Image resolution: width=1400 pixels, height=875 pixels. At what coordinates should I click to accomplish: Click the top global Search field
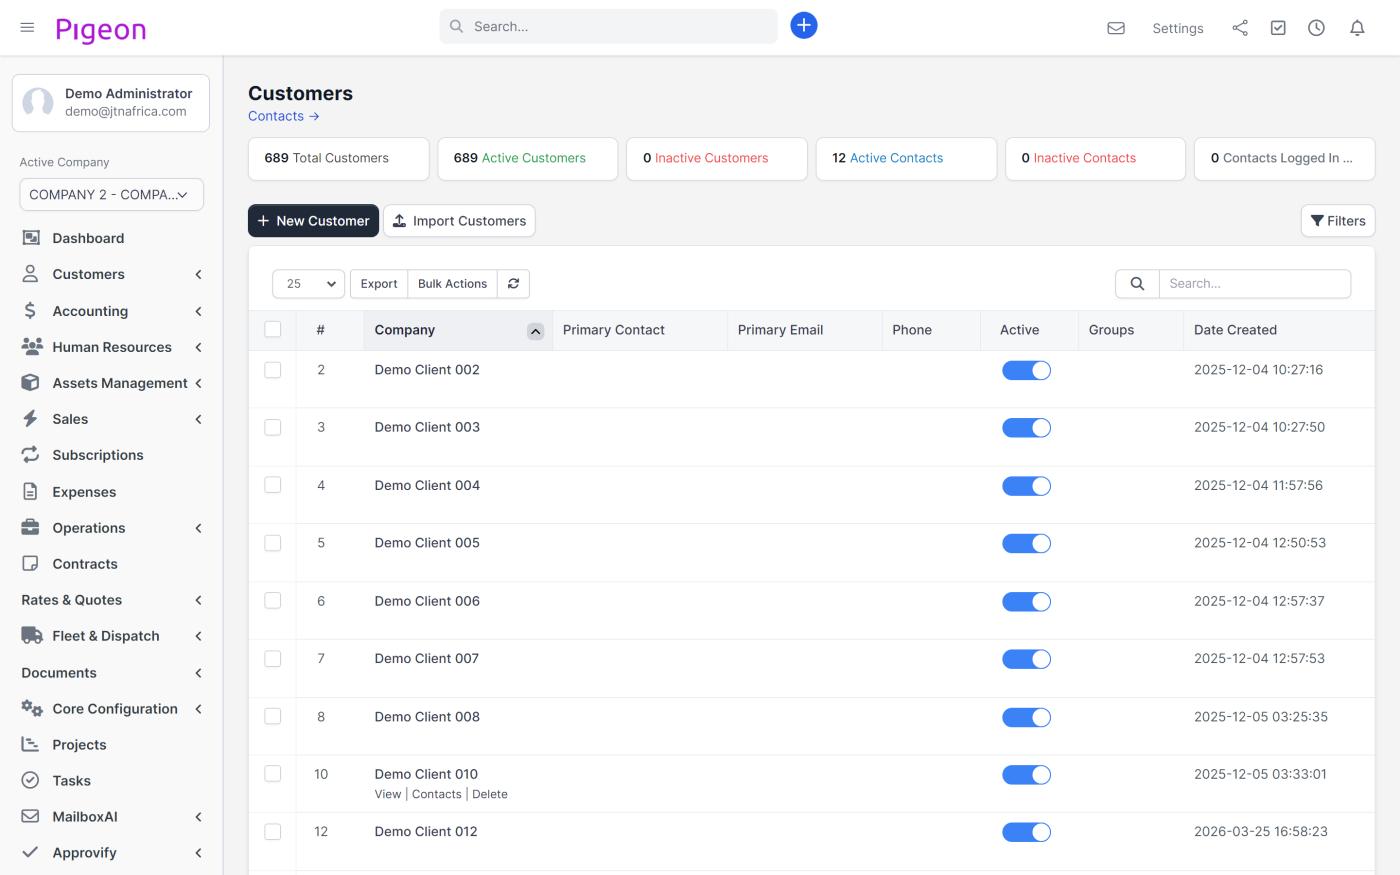pos(608,26)
